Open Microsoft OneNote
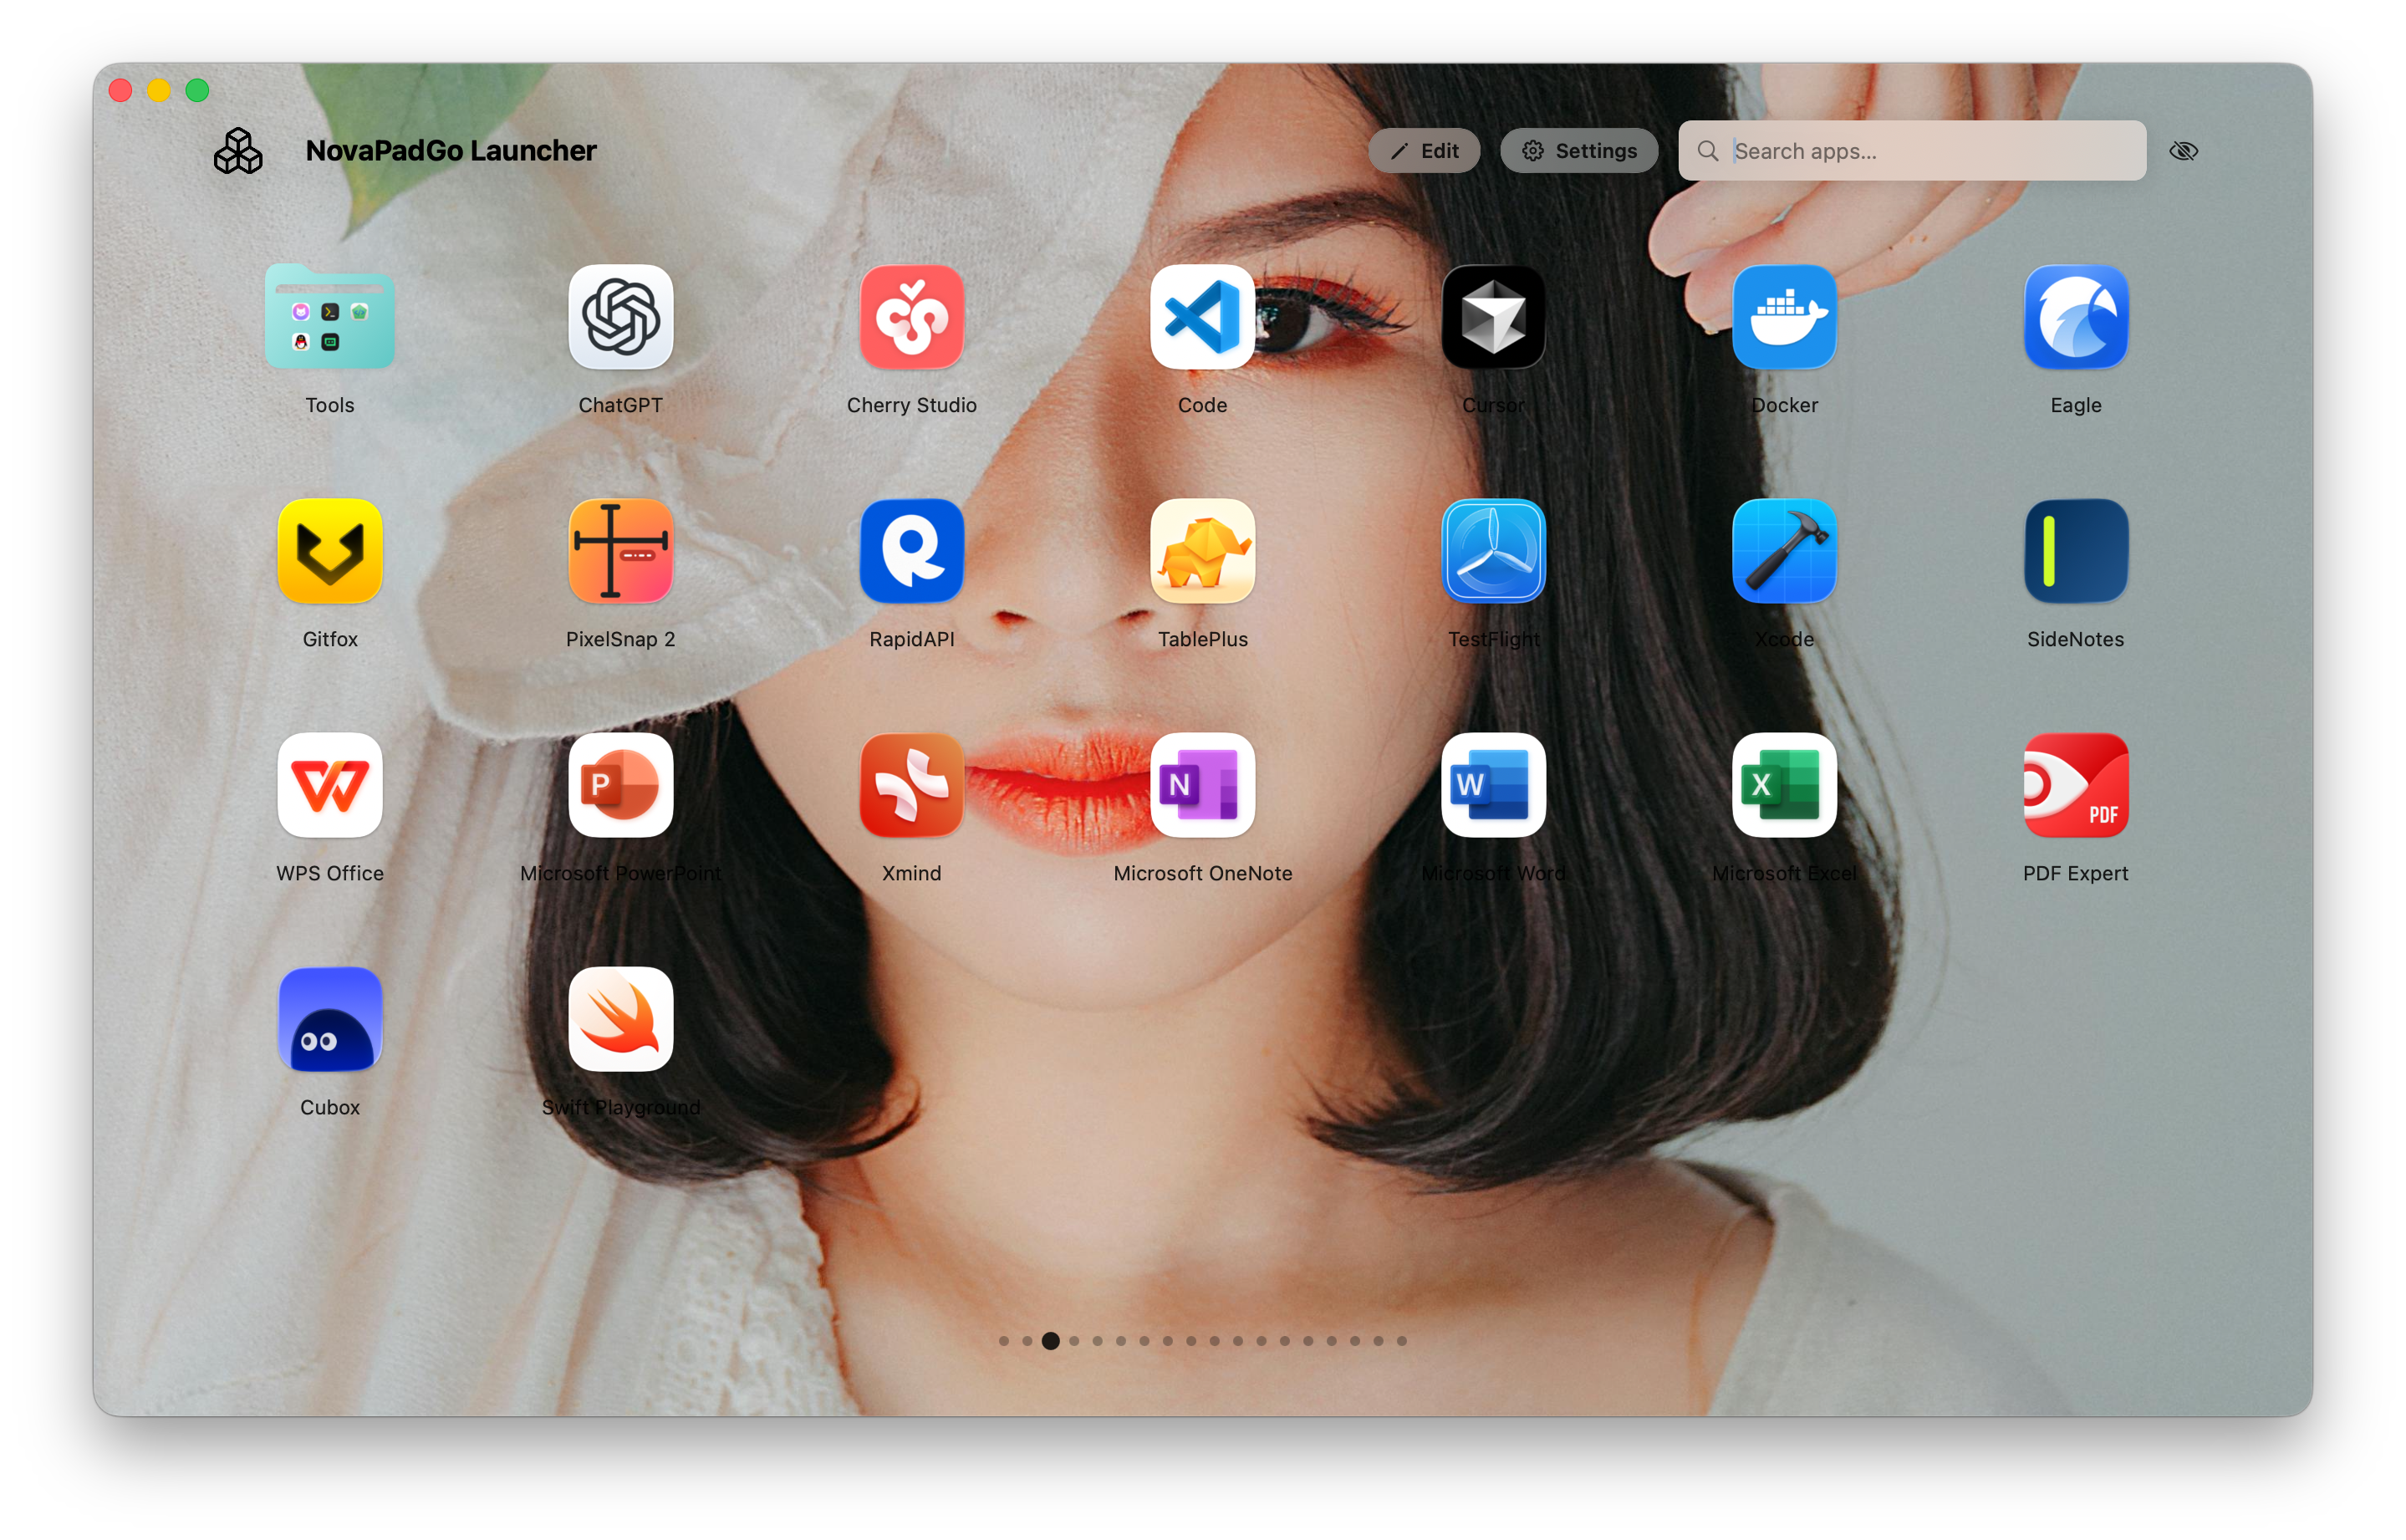Image resolution: width=2406 pixels, height=1540 pixels. click(x=1202, y=786)
